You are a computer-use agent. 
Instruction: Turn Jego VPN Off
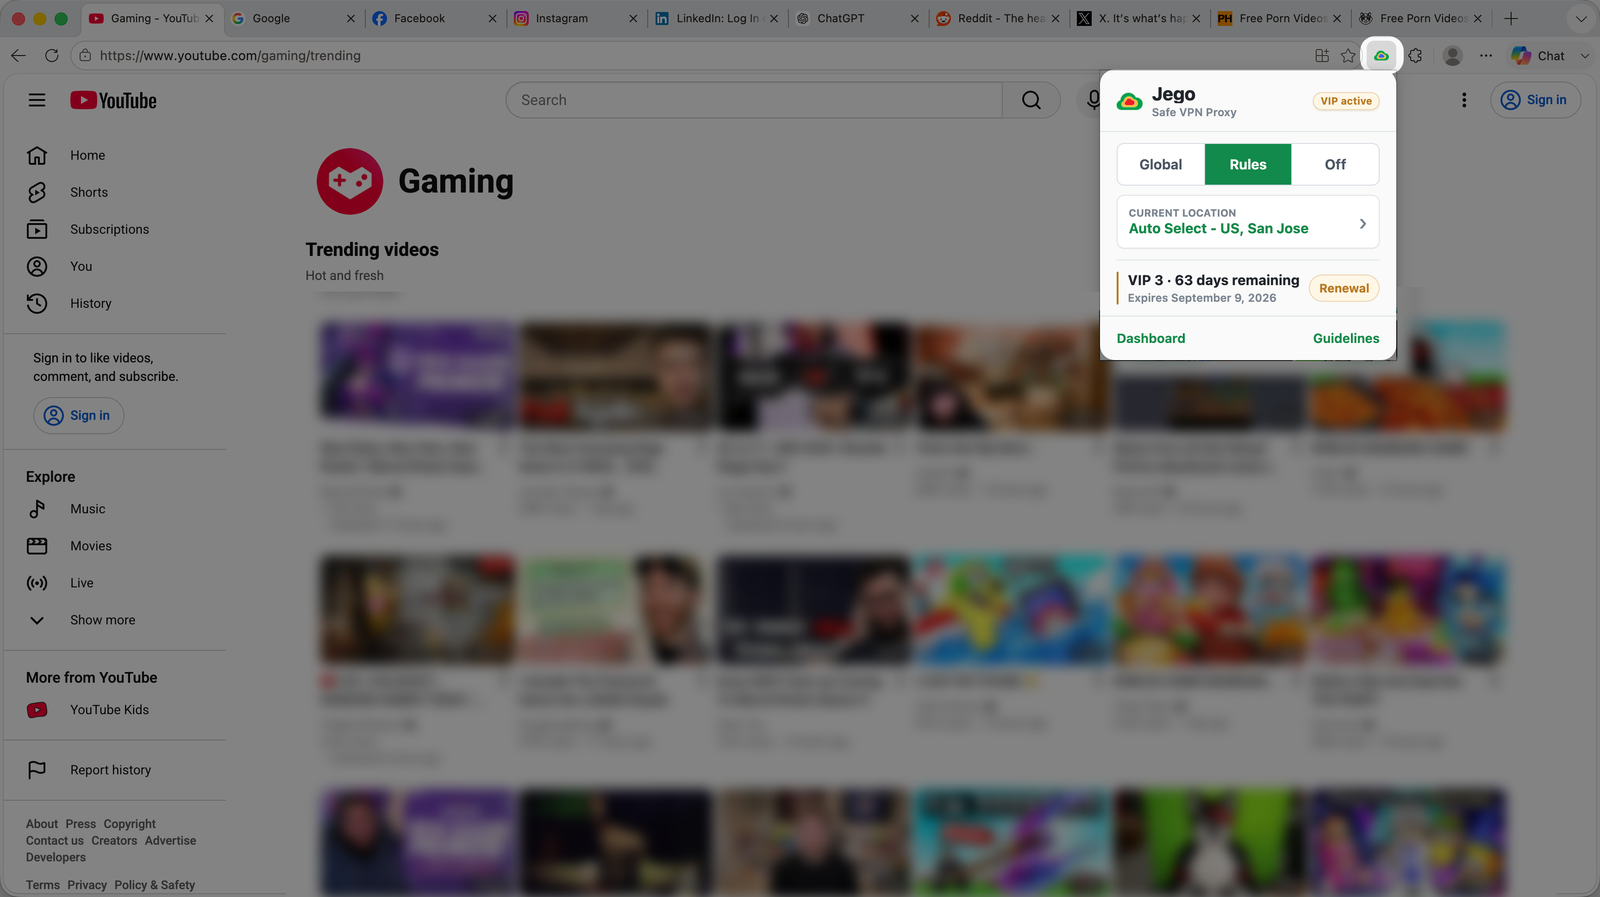(1335, 164)
